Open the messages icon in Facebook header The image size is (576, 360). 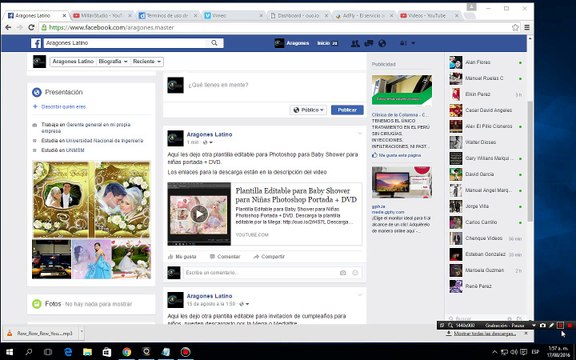(368, 43)
